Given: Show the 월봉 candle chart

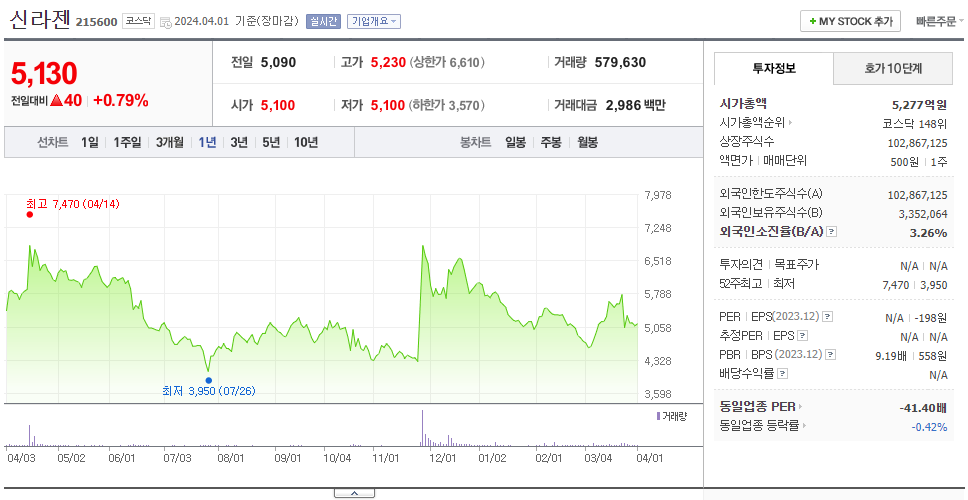Looking at the screenshot, I should (x=588, y=143).
